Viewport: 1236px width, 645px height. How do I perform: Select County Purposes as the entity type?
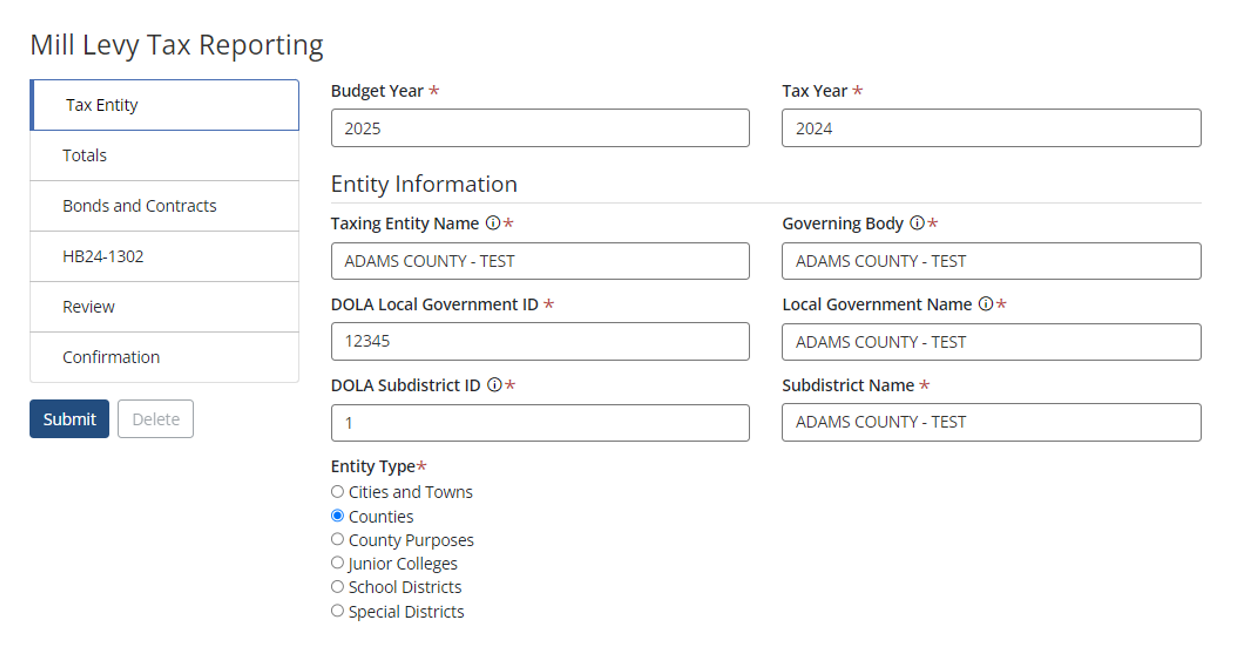coord(336,539)
